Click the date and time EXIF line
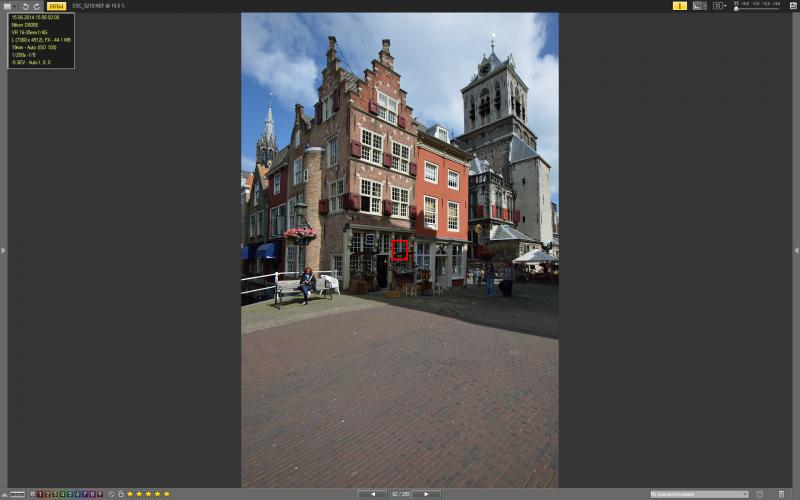The width and height of the screenshot is (800, 500). point(35,17)
